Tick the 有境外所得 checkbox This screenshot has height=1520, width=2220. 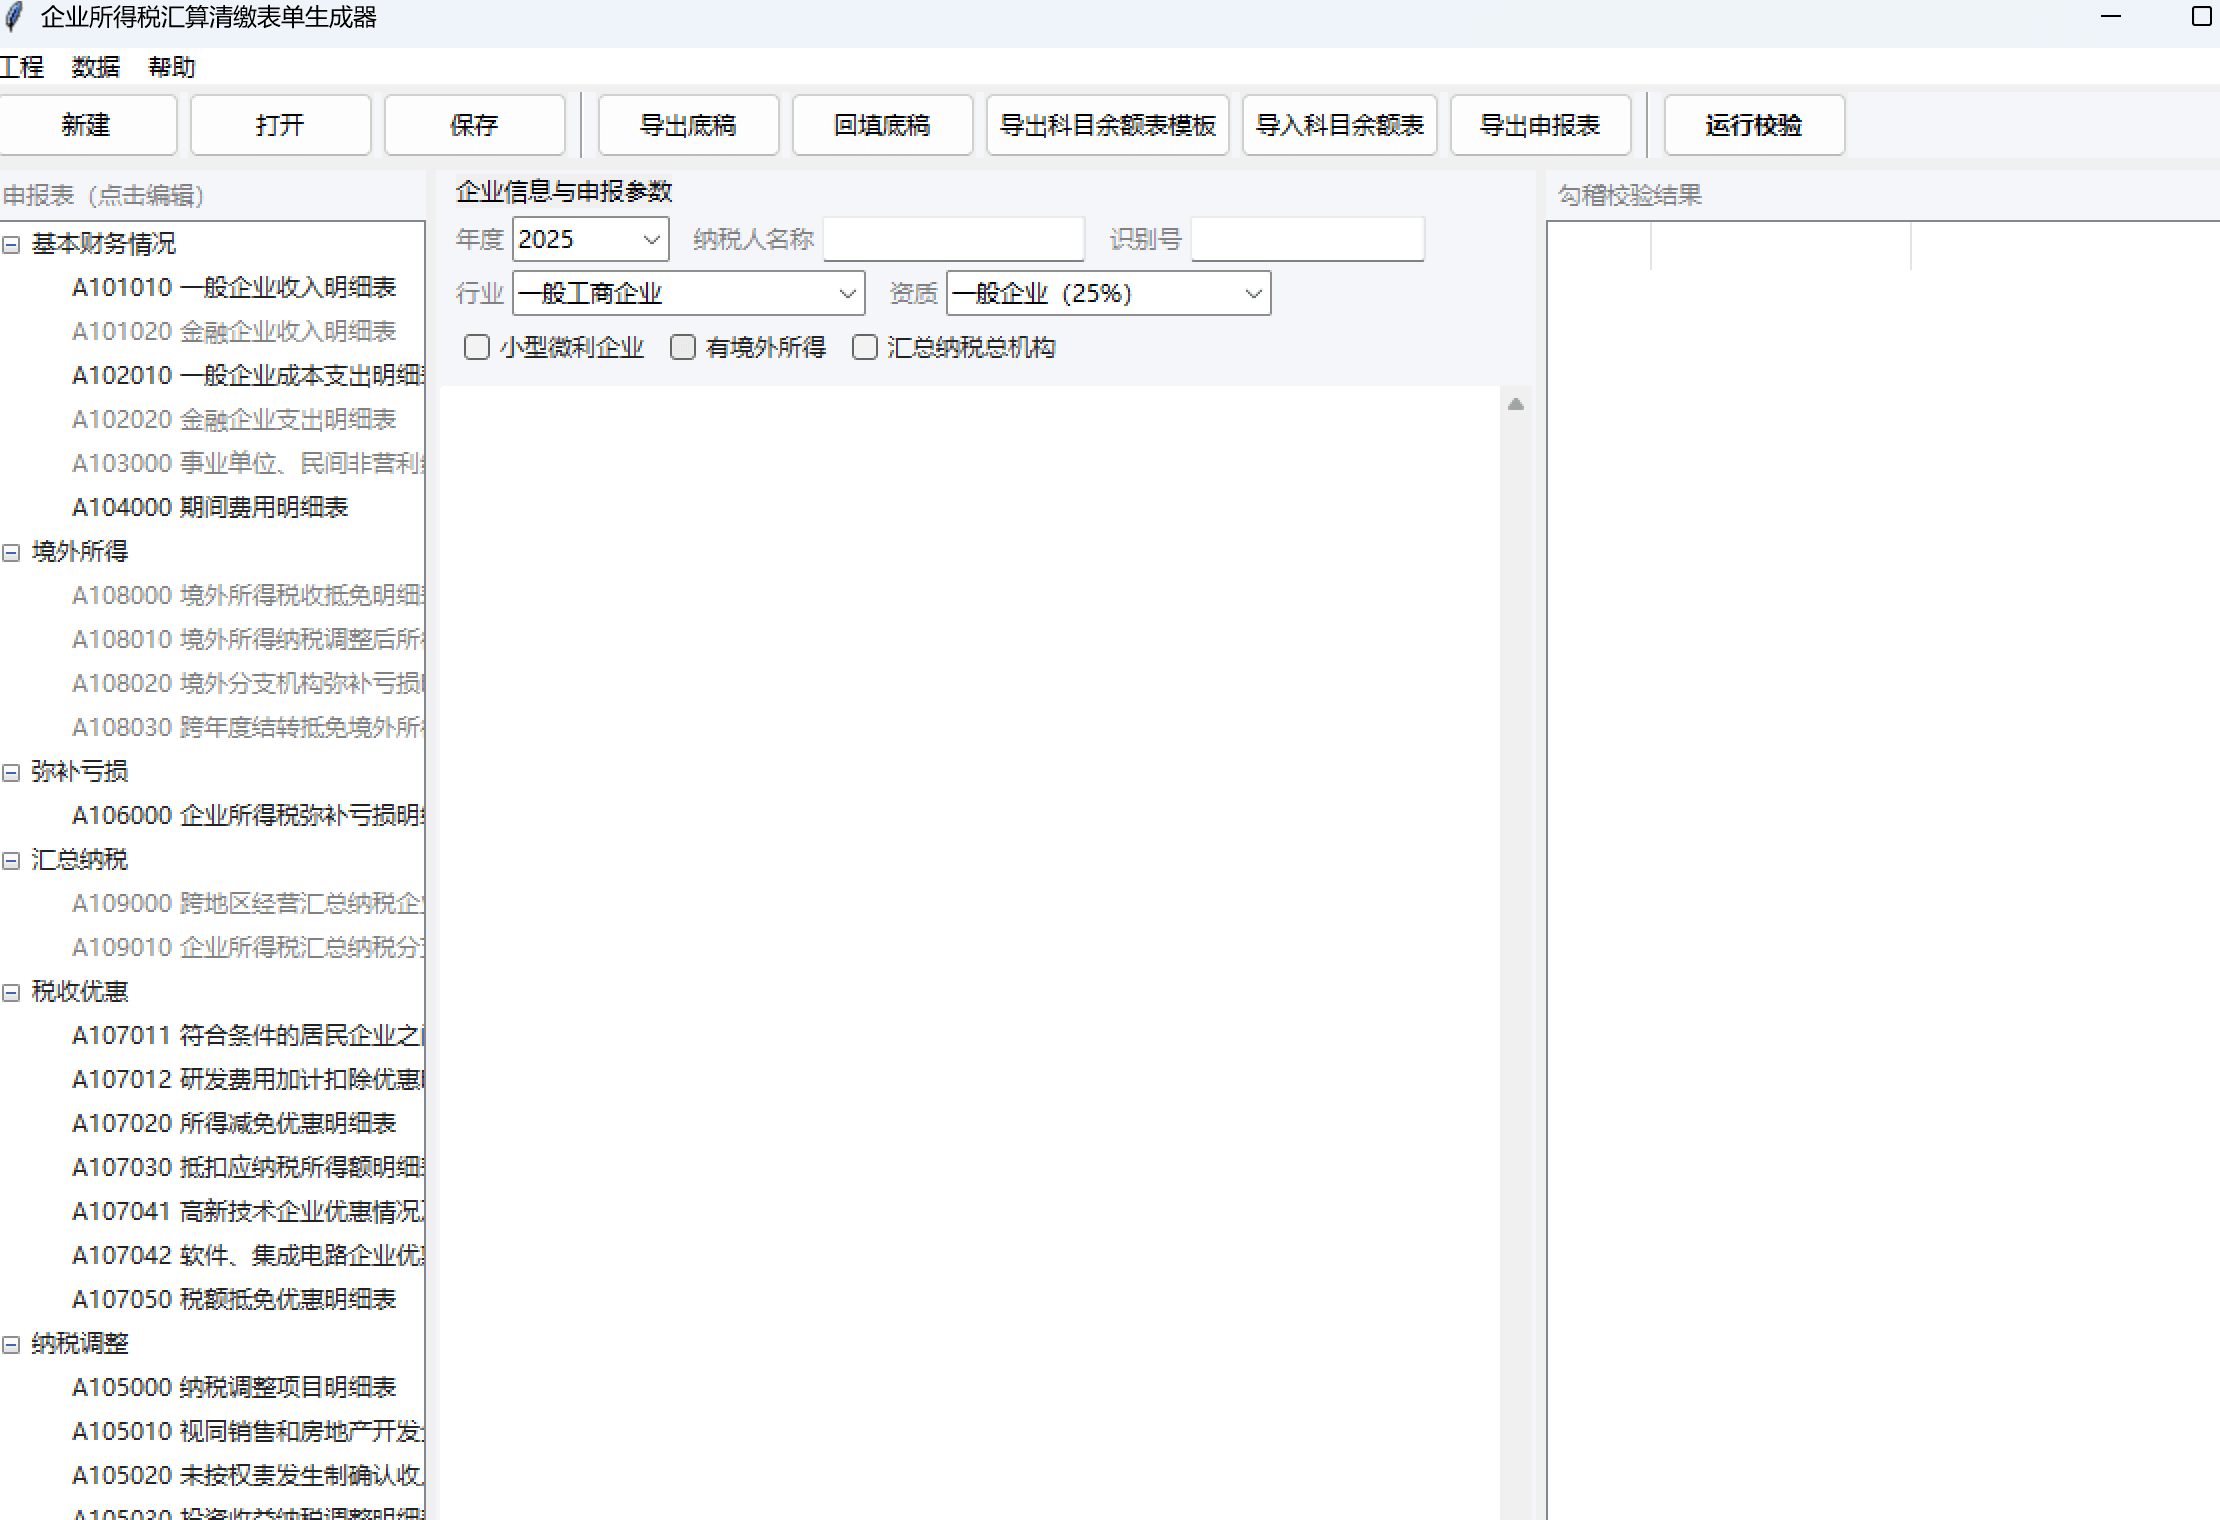(683, 347)
